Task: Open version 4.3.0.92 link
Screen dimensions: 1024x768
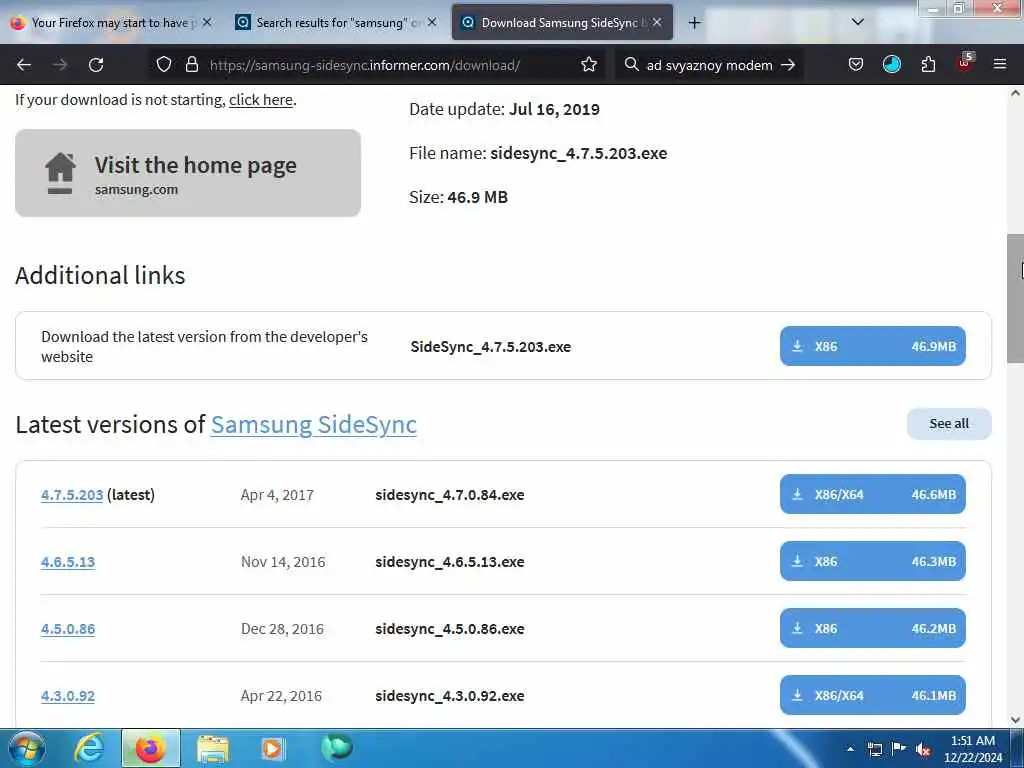Action: click(x=68, y=696)
